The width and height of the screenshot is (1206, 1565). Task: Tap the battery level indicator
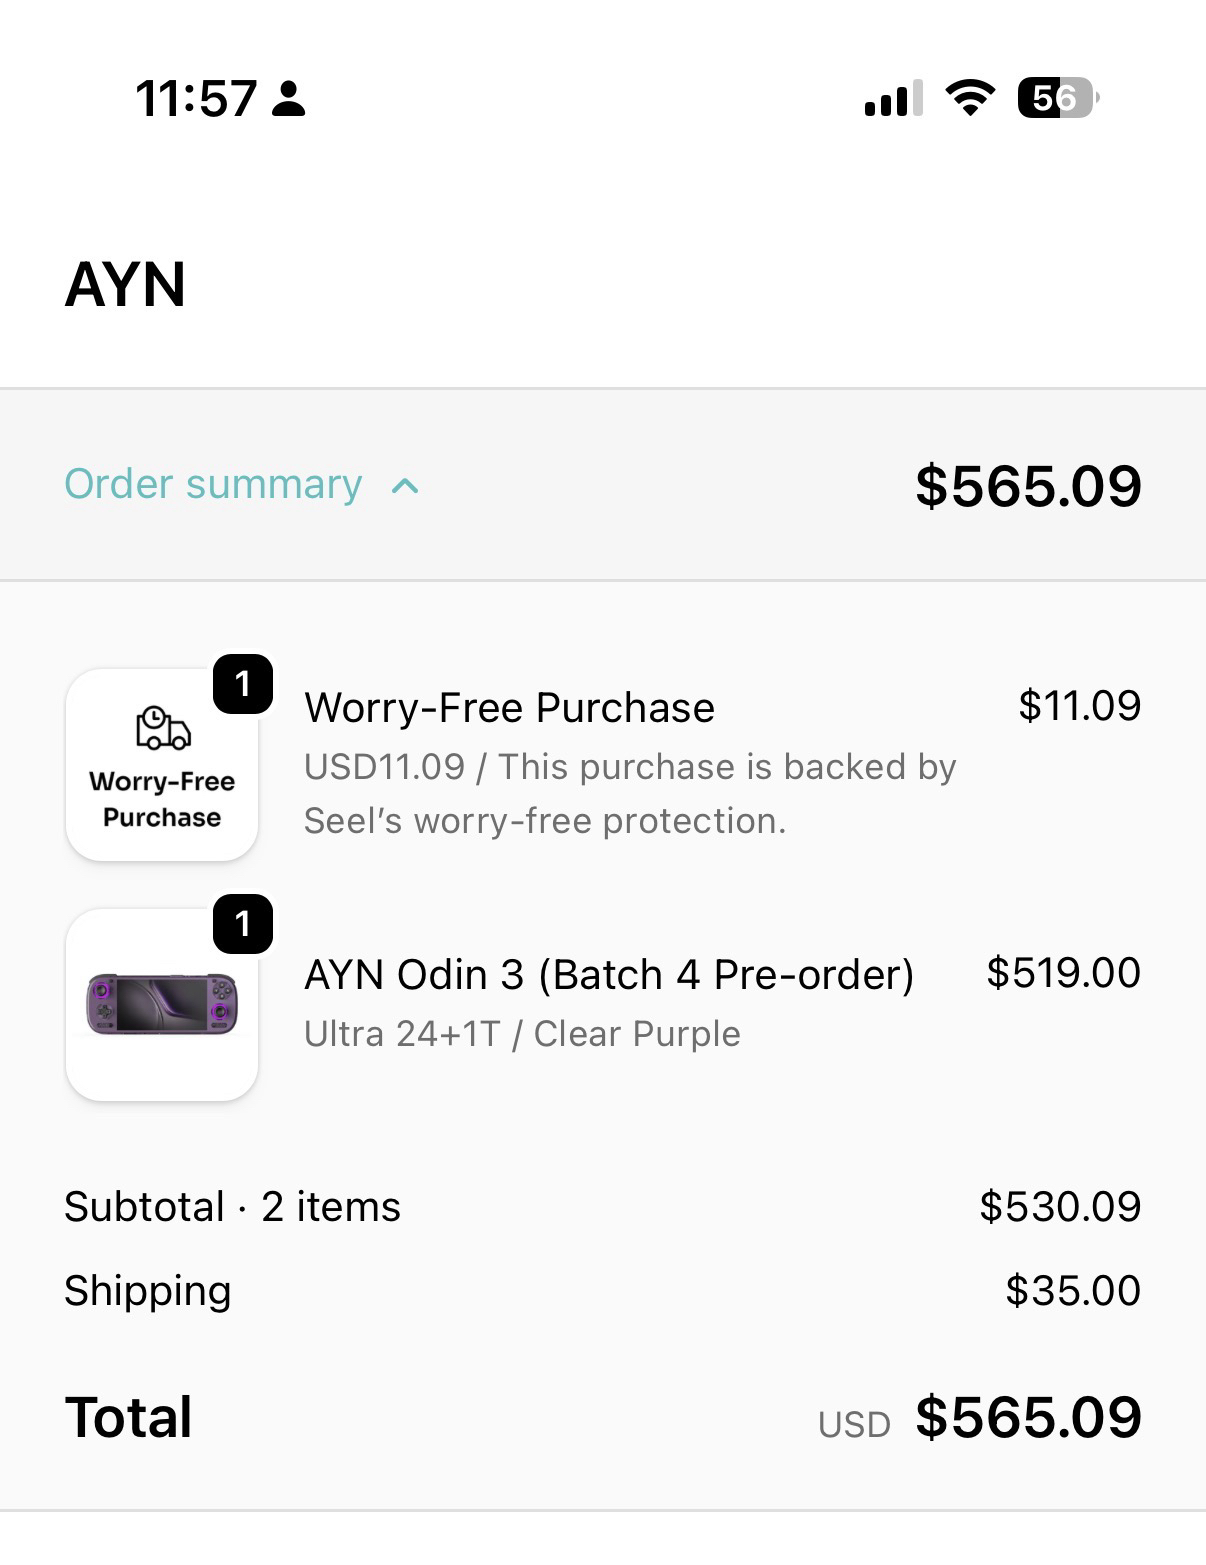point(1057,98)
